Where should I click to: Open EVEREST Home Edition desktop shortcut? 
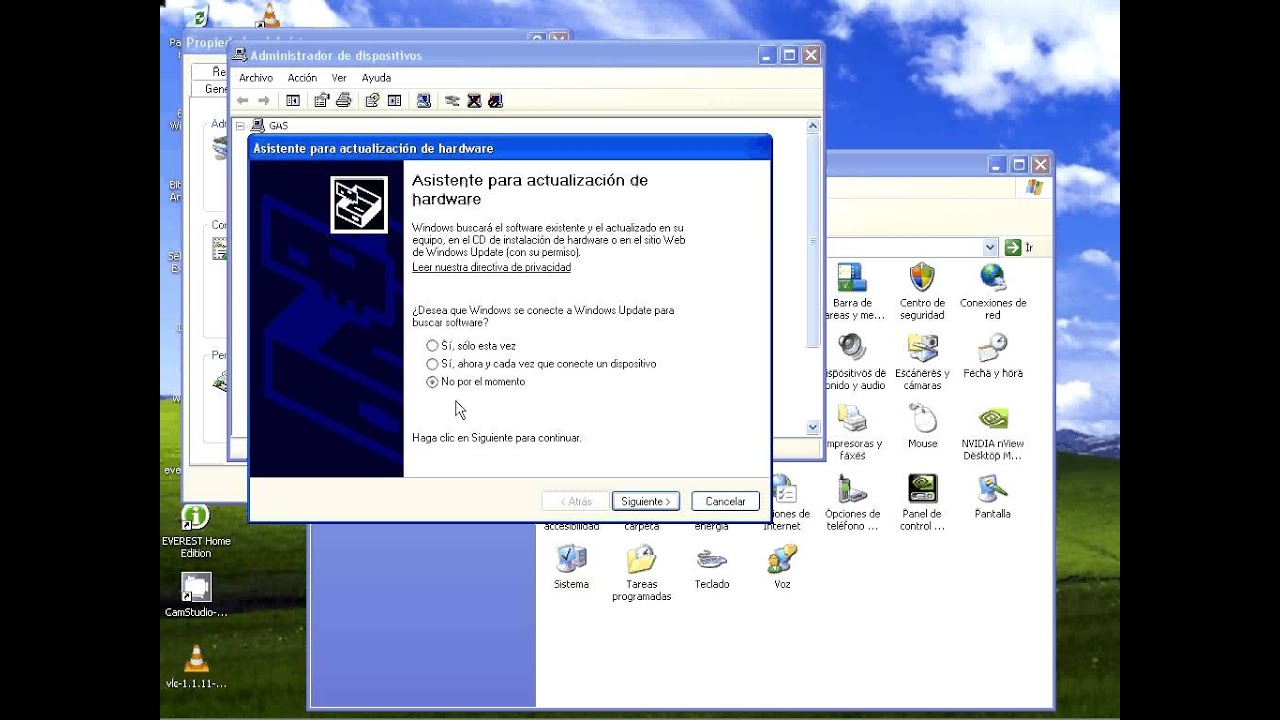pyautogui.click(x=196, y=531)
